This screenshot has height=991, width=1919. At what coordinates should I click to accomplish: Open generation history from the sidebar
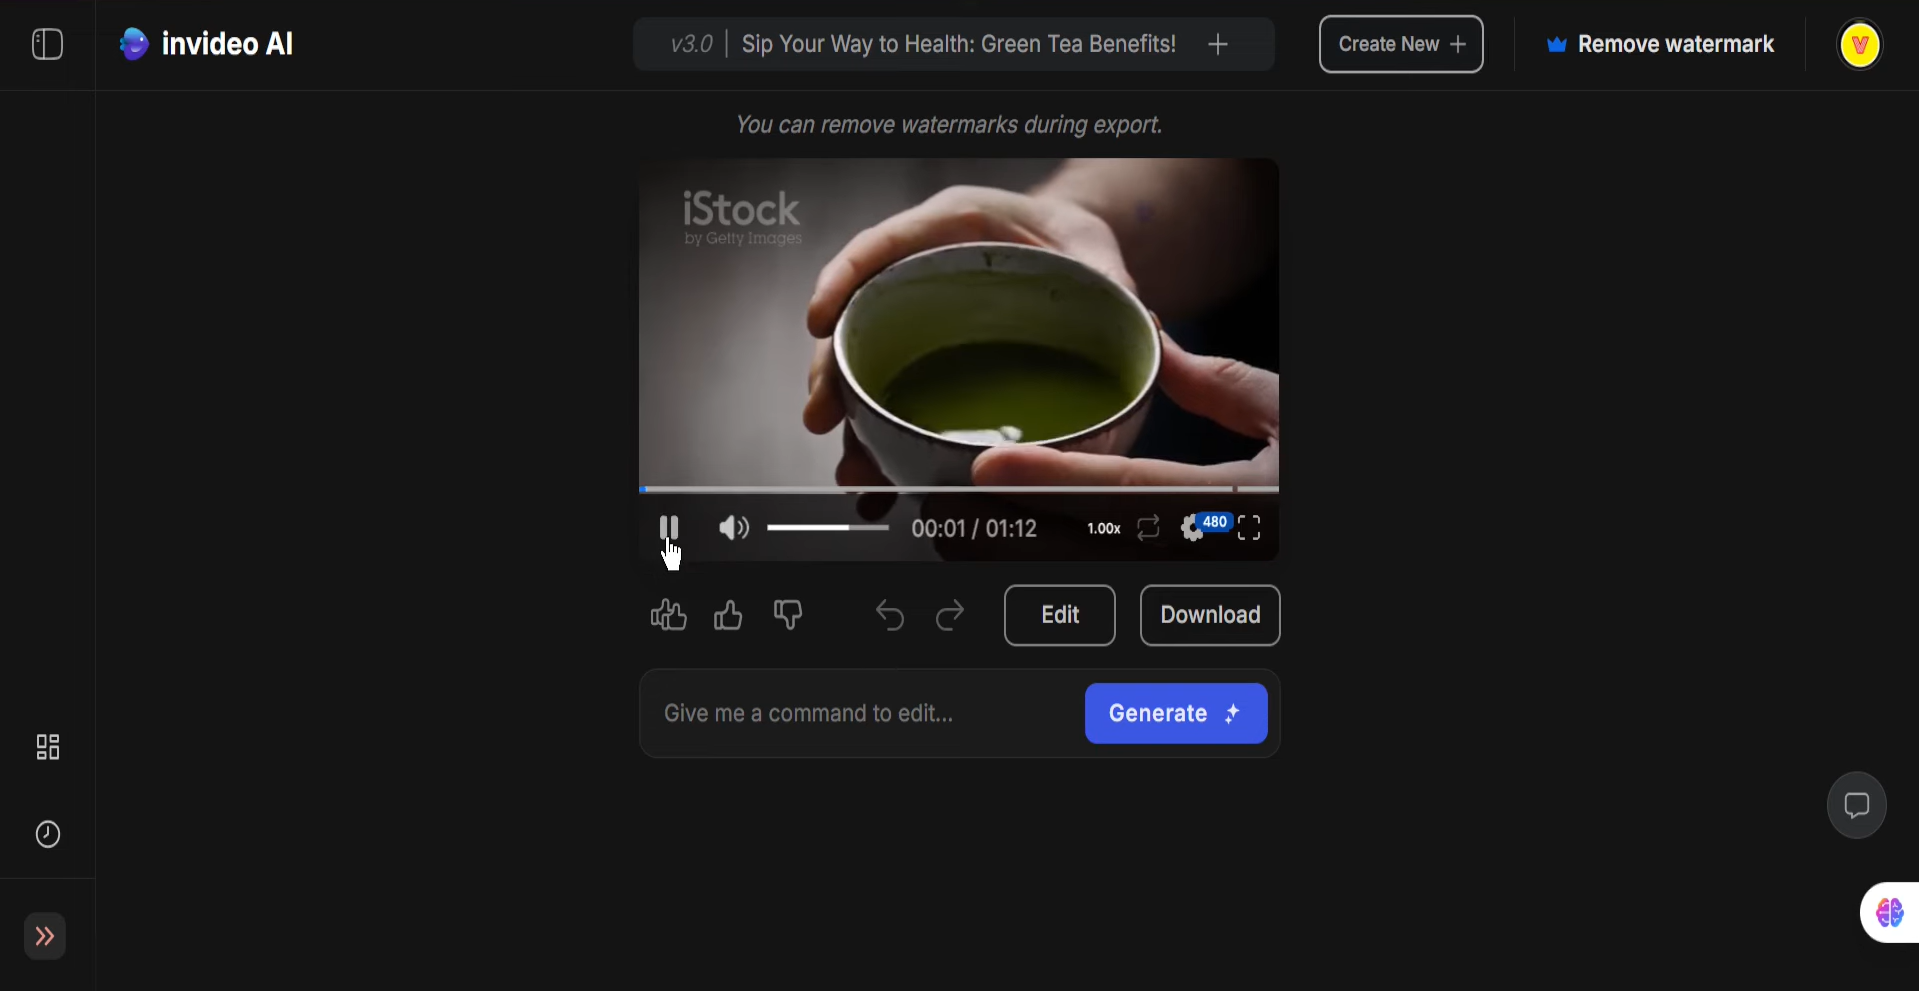(x=46, y=833)
